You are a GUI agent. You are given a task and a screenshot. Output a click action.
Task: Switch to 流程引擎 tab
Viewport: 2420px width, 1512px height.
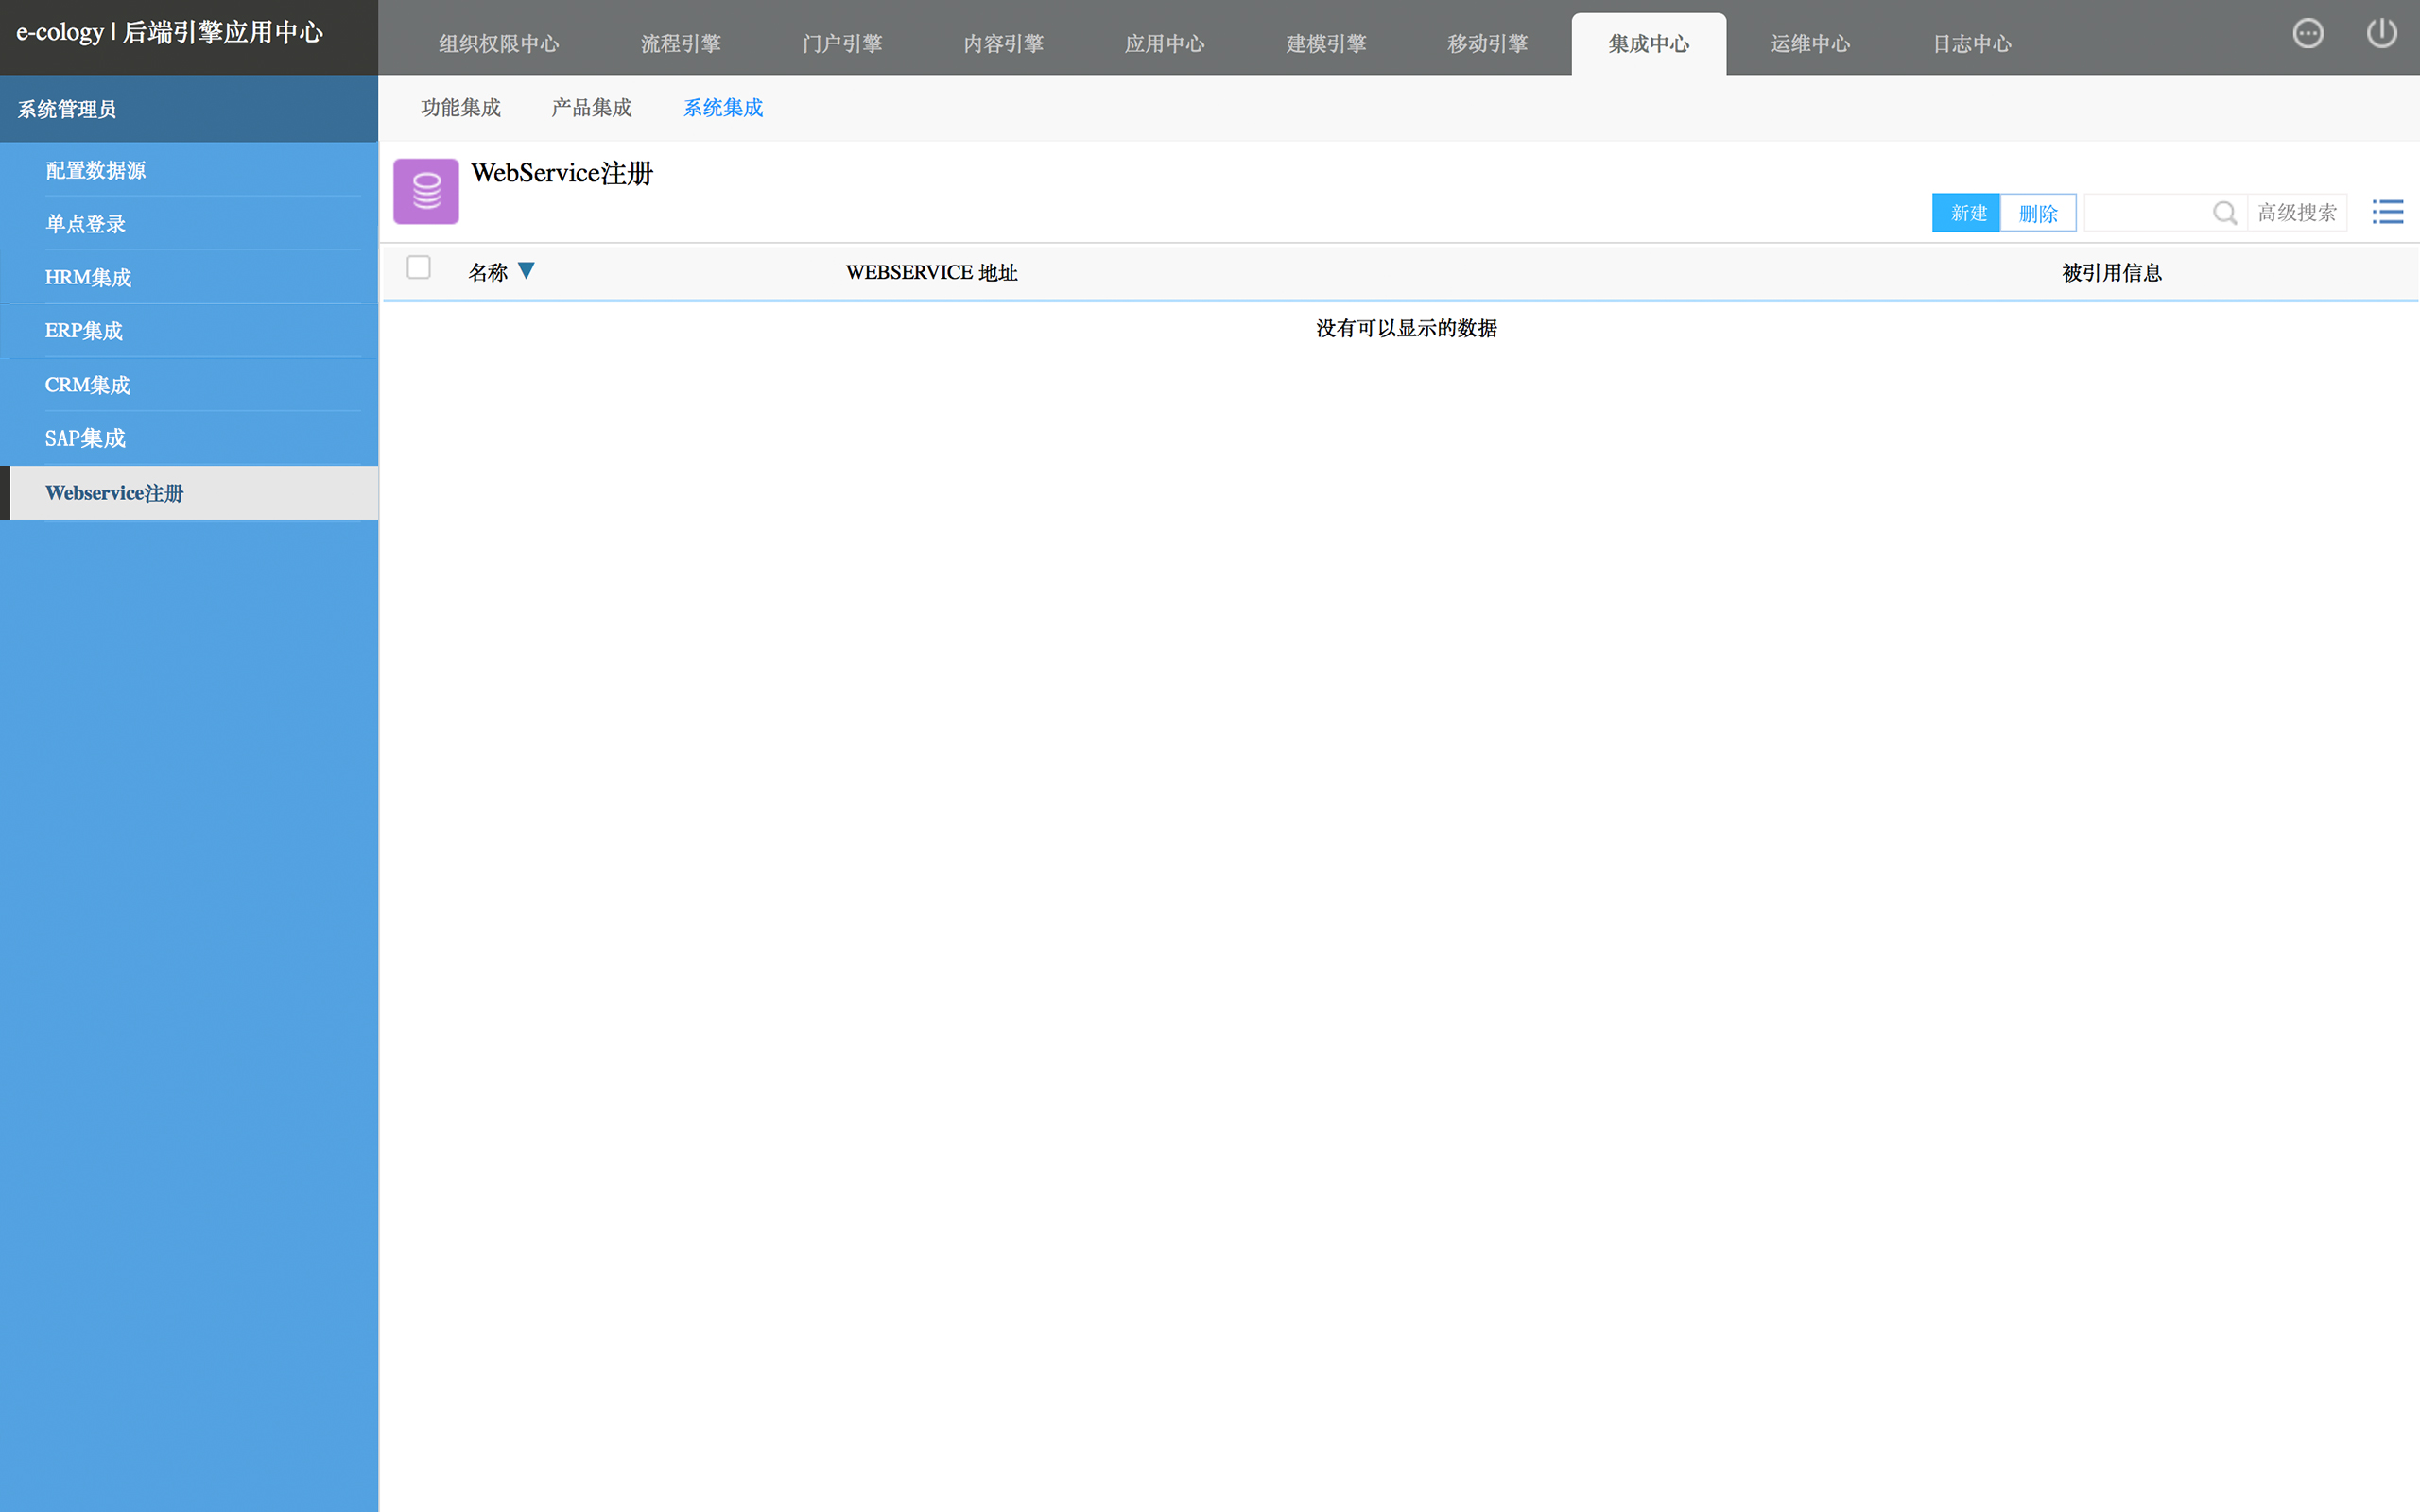(680, 44)
